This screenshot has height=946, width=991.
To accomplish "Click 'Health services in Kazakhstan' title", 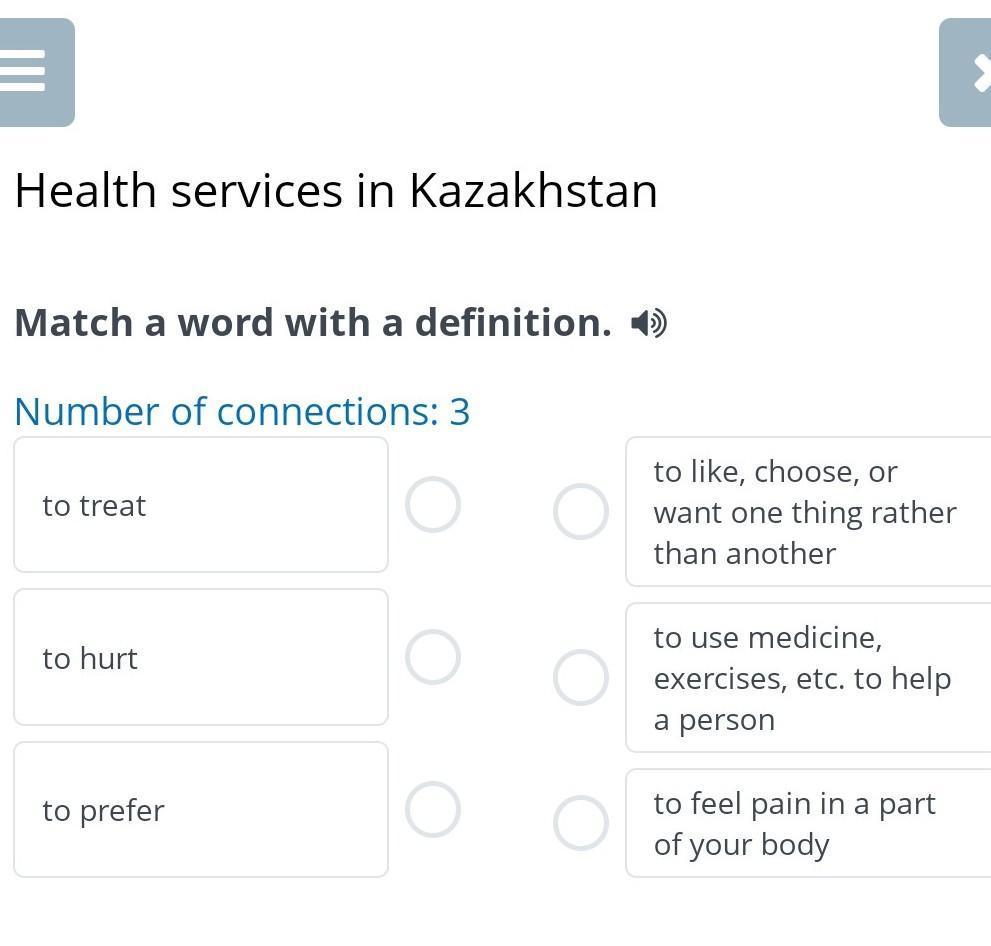I will click(336, 191).
